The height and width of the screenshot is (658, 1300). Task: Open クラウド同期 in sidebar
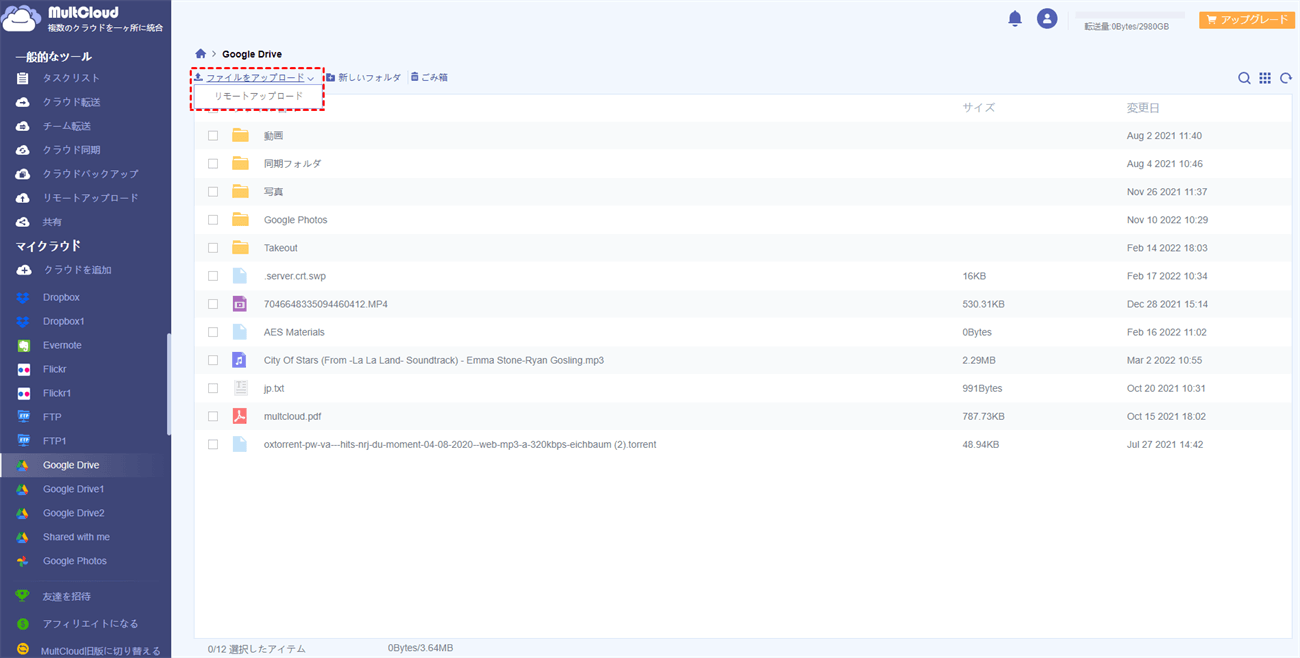71,150
